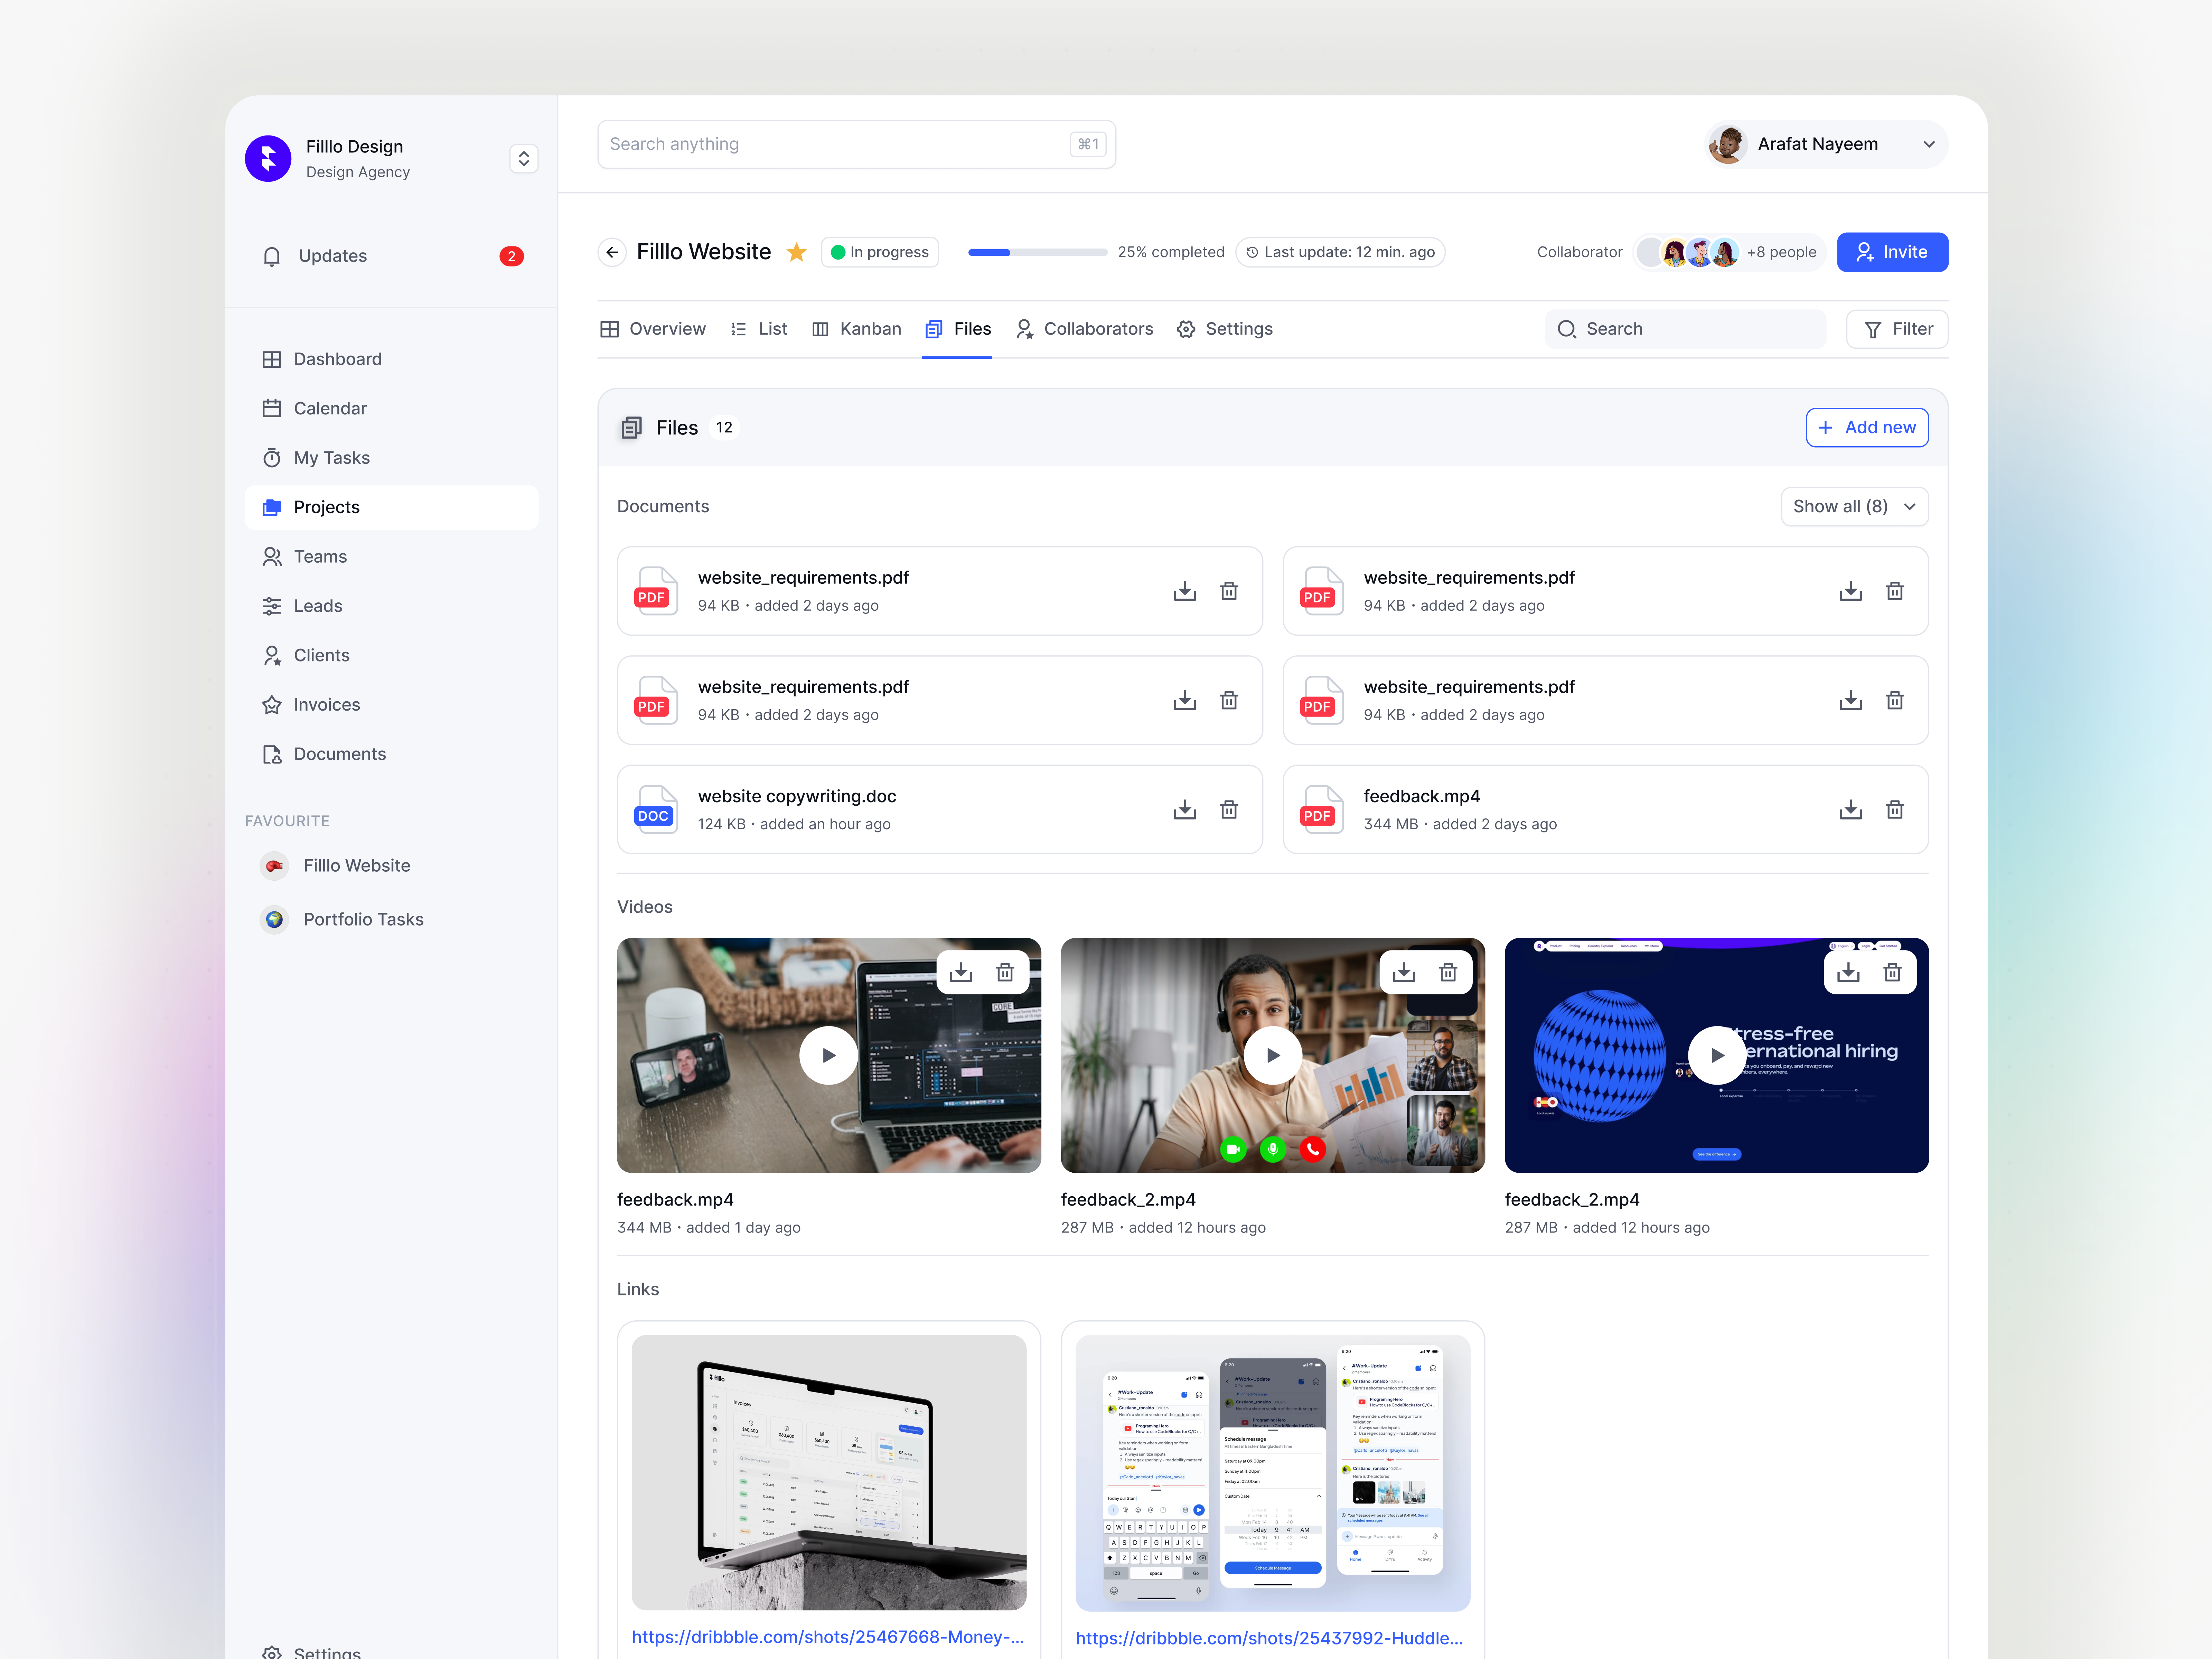Delete second website_requirements.pdf in right column
Screen dimensions: 2212x1659
point(1895,700)
